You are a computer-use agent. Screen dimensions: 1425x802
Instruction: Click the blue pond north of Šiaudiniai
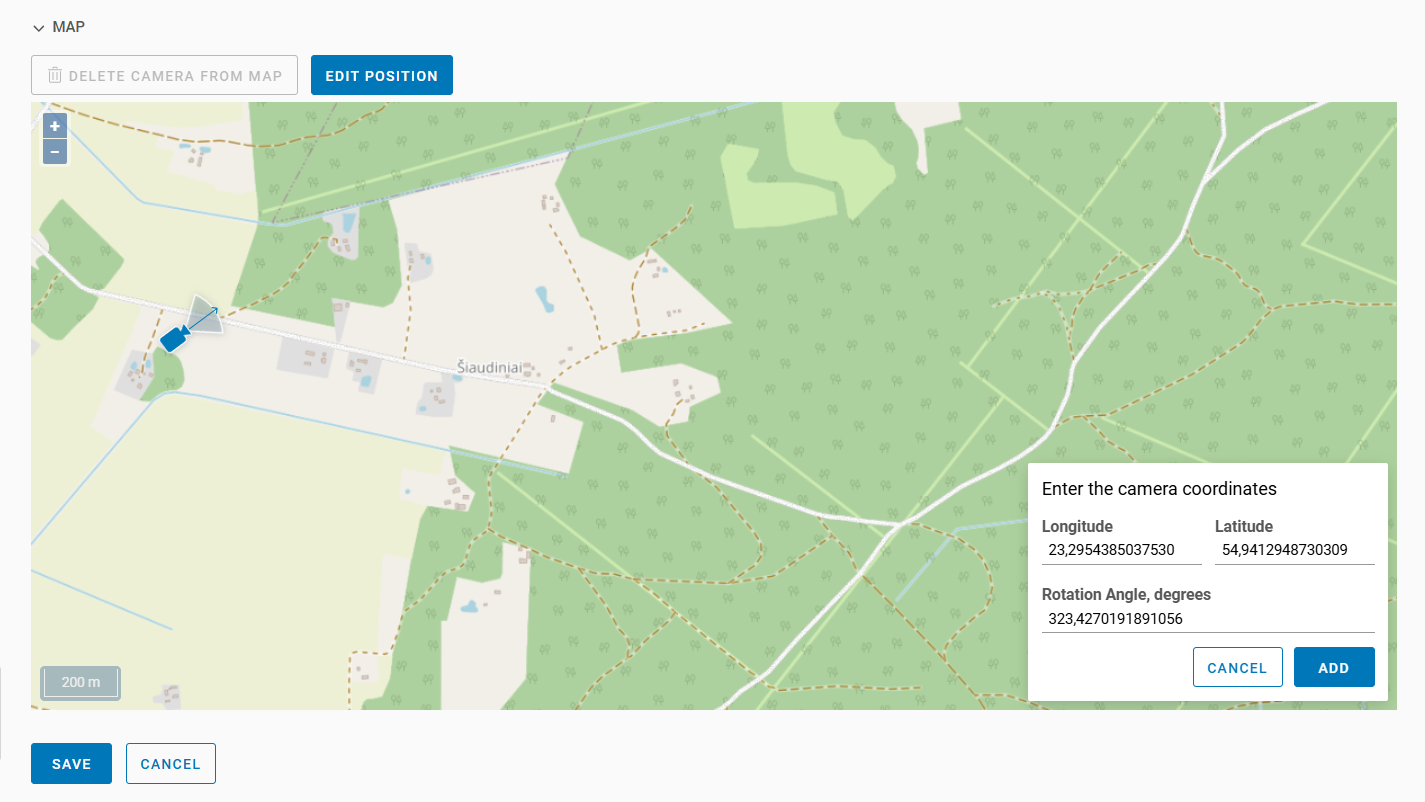[543, 298]
